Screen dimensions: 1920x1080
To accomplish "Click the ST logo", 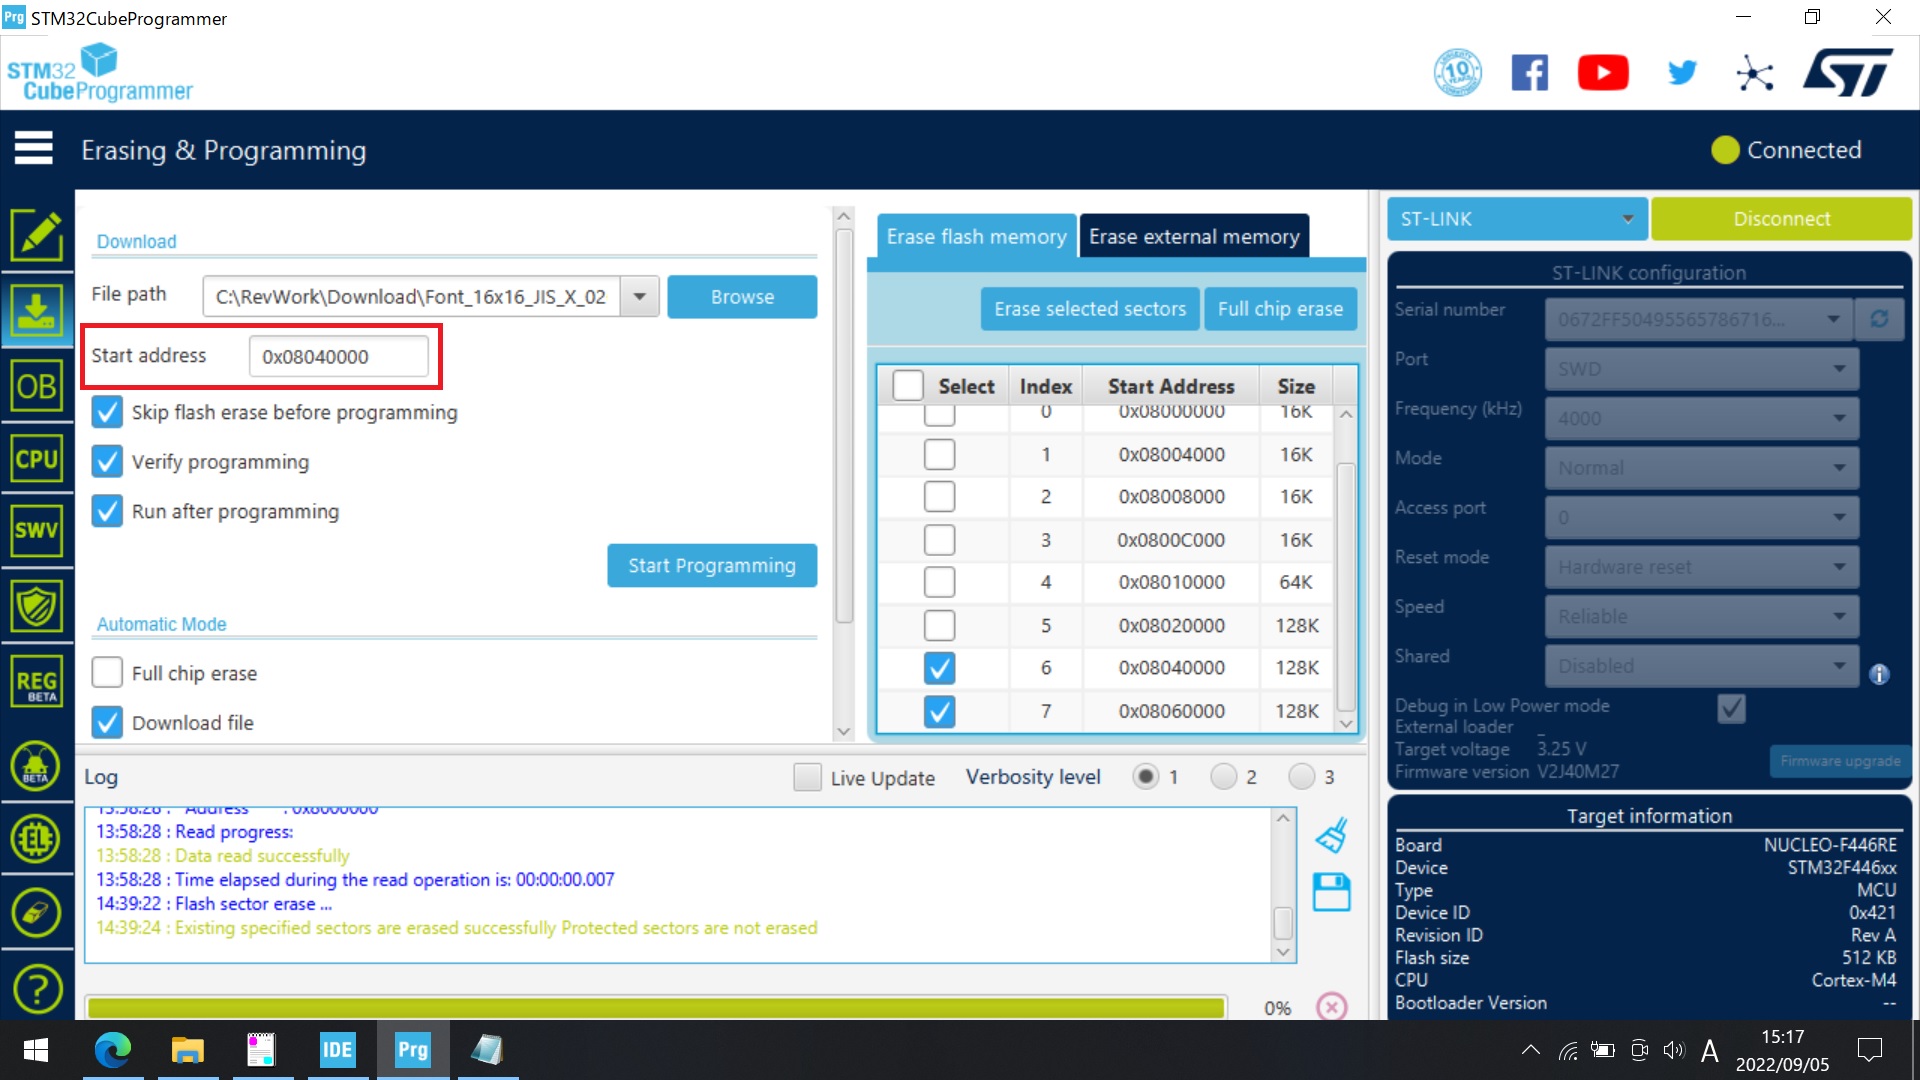I will tap(1849, 72).
